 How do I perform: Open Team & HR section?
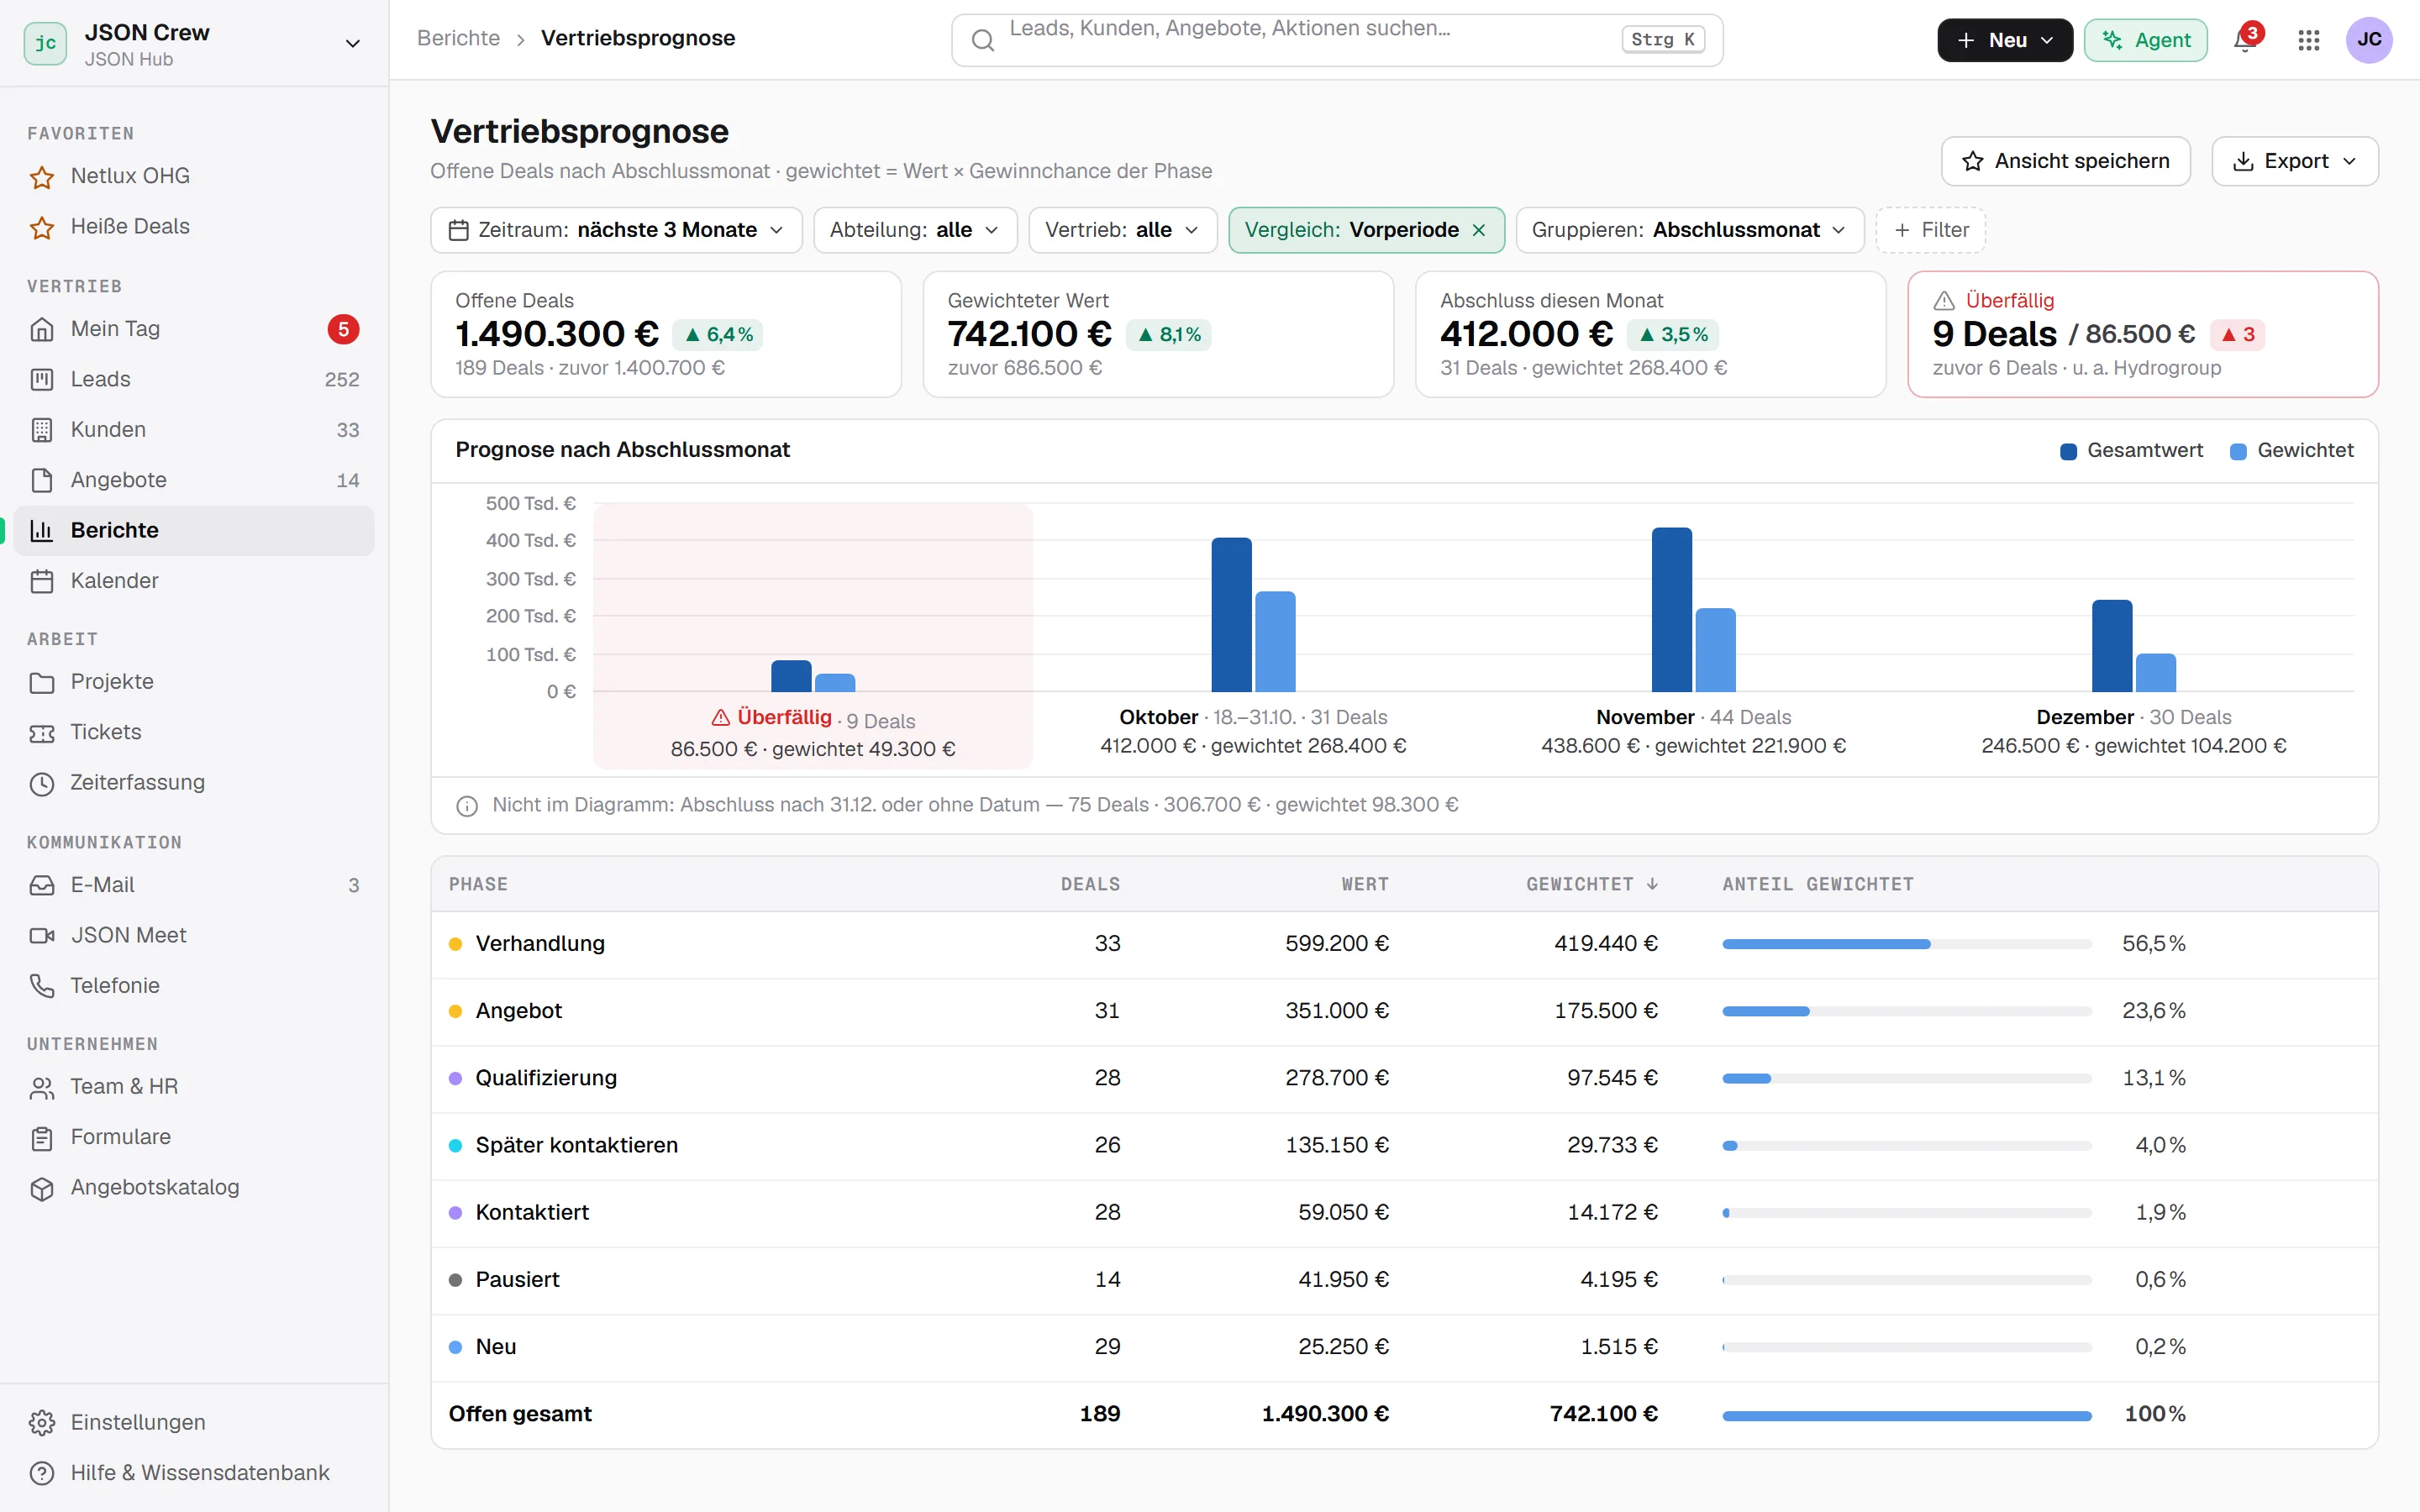tap(194, 1087)
